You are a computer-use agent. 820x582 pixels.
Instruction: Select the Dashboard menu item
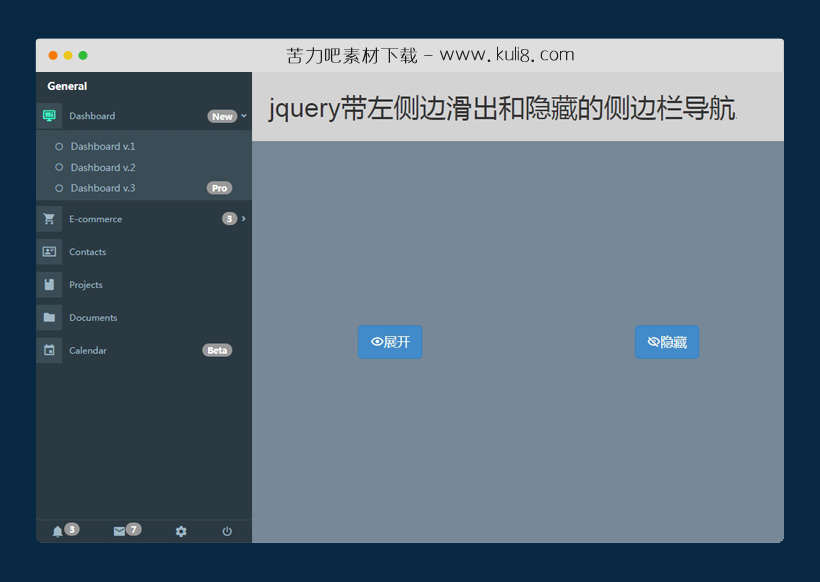pos(94,115)
